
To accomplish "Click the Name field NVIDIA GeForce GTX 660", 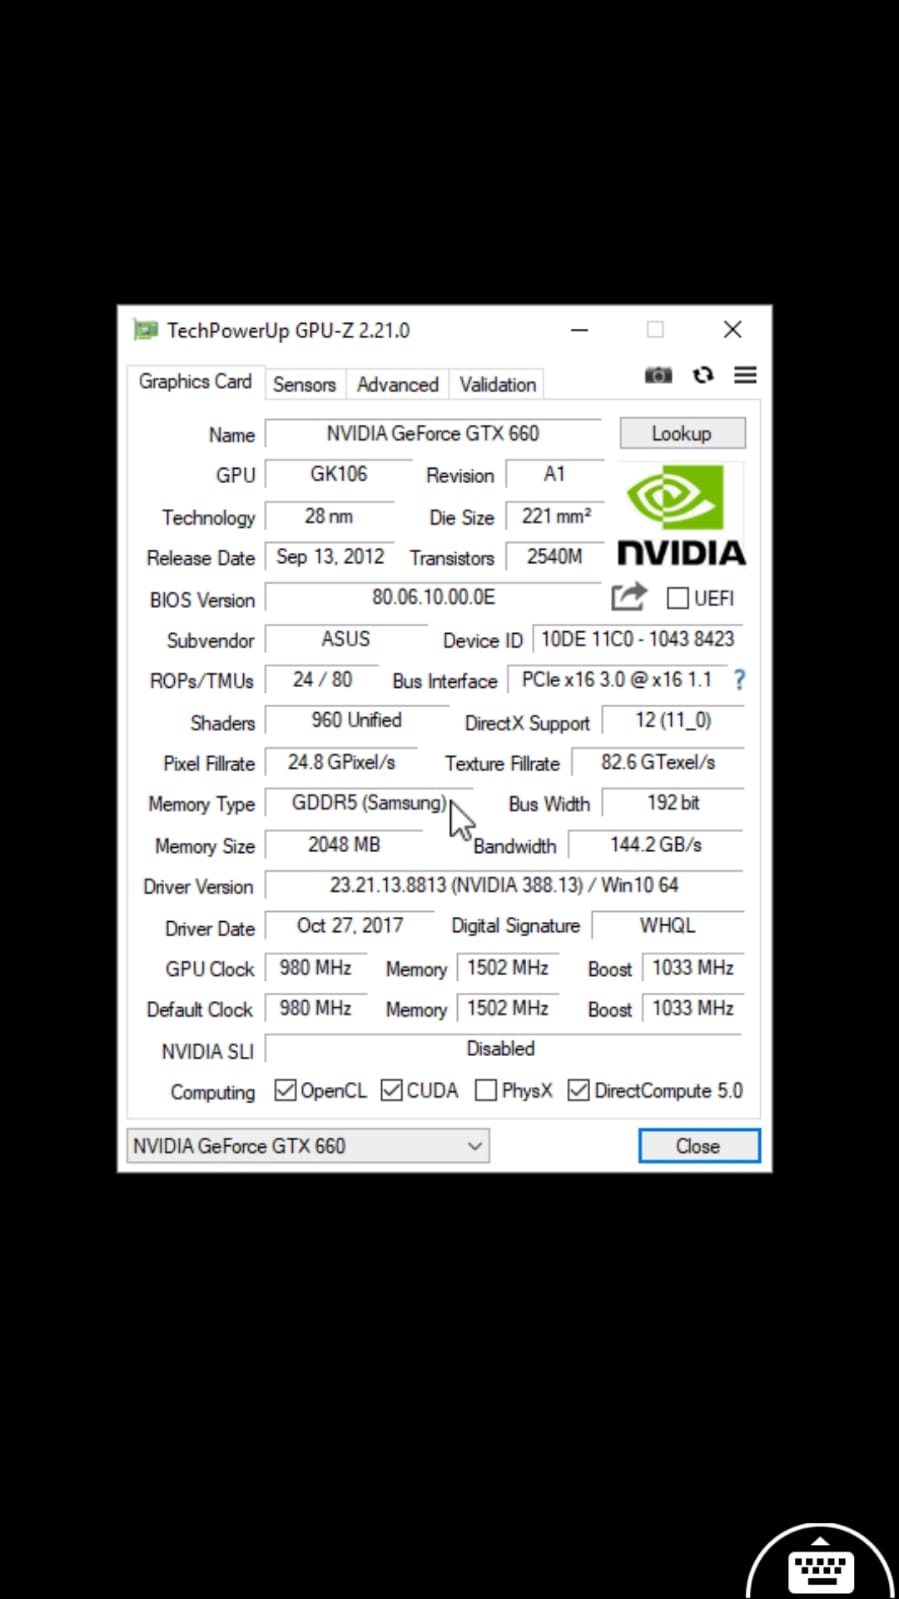I will (x=433, y=434).
